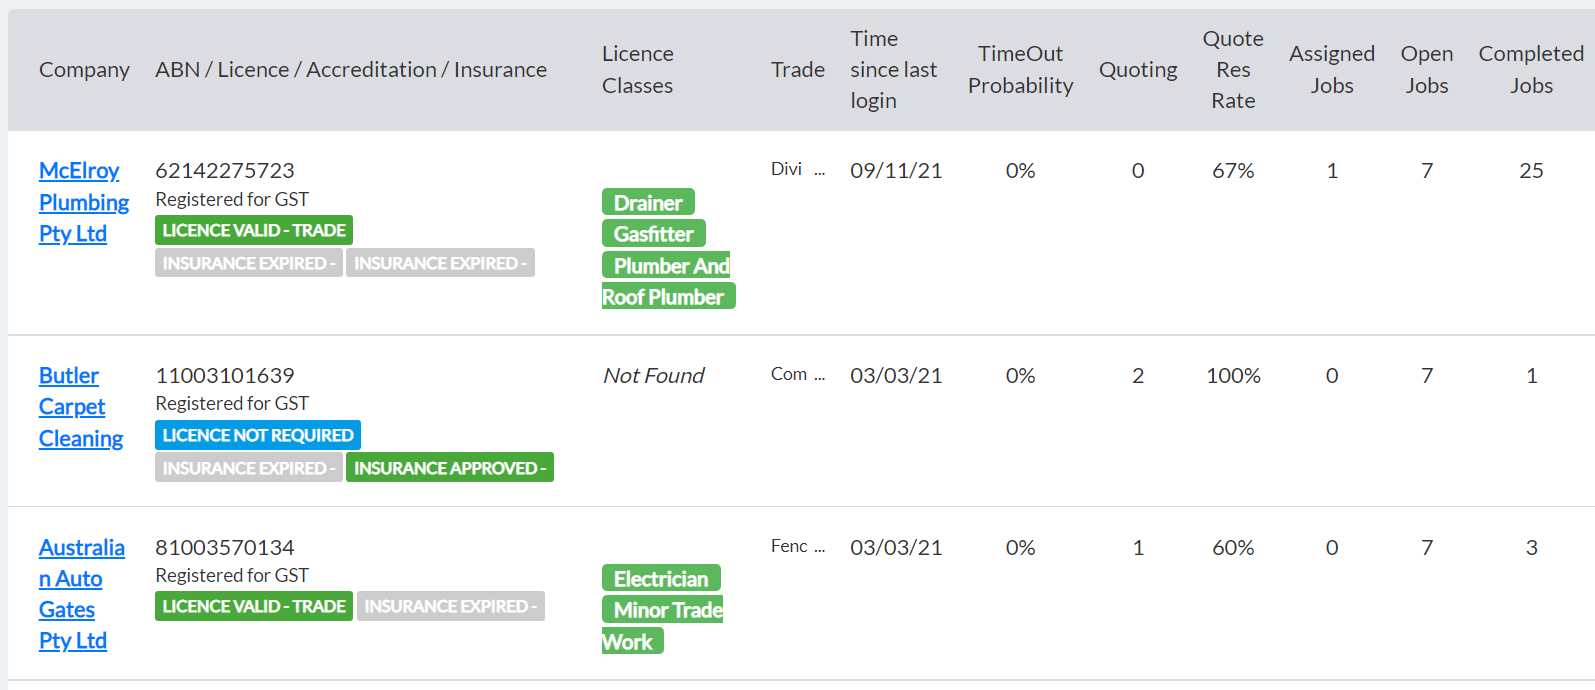Select the Electrician licence class tag
1595x690 pixels.
[661, 578]
